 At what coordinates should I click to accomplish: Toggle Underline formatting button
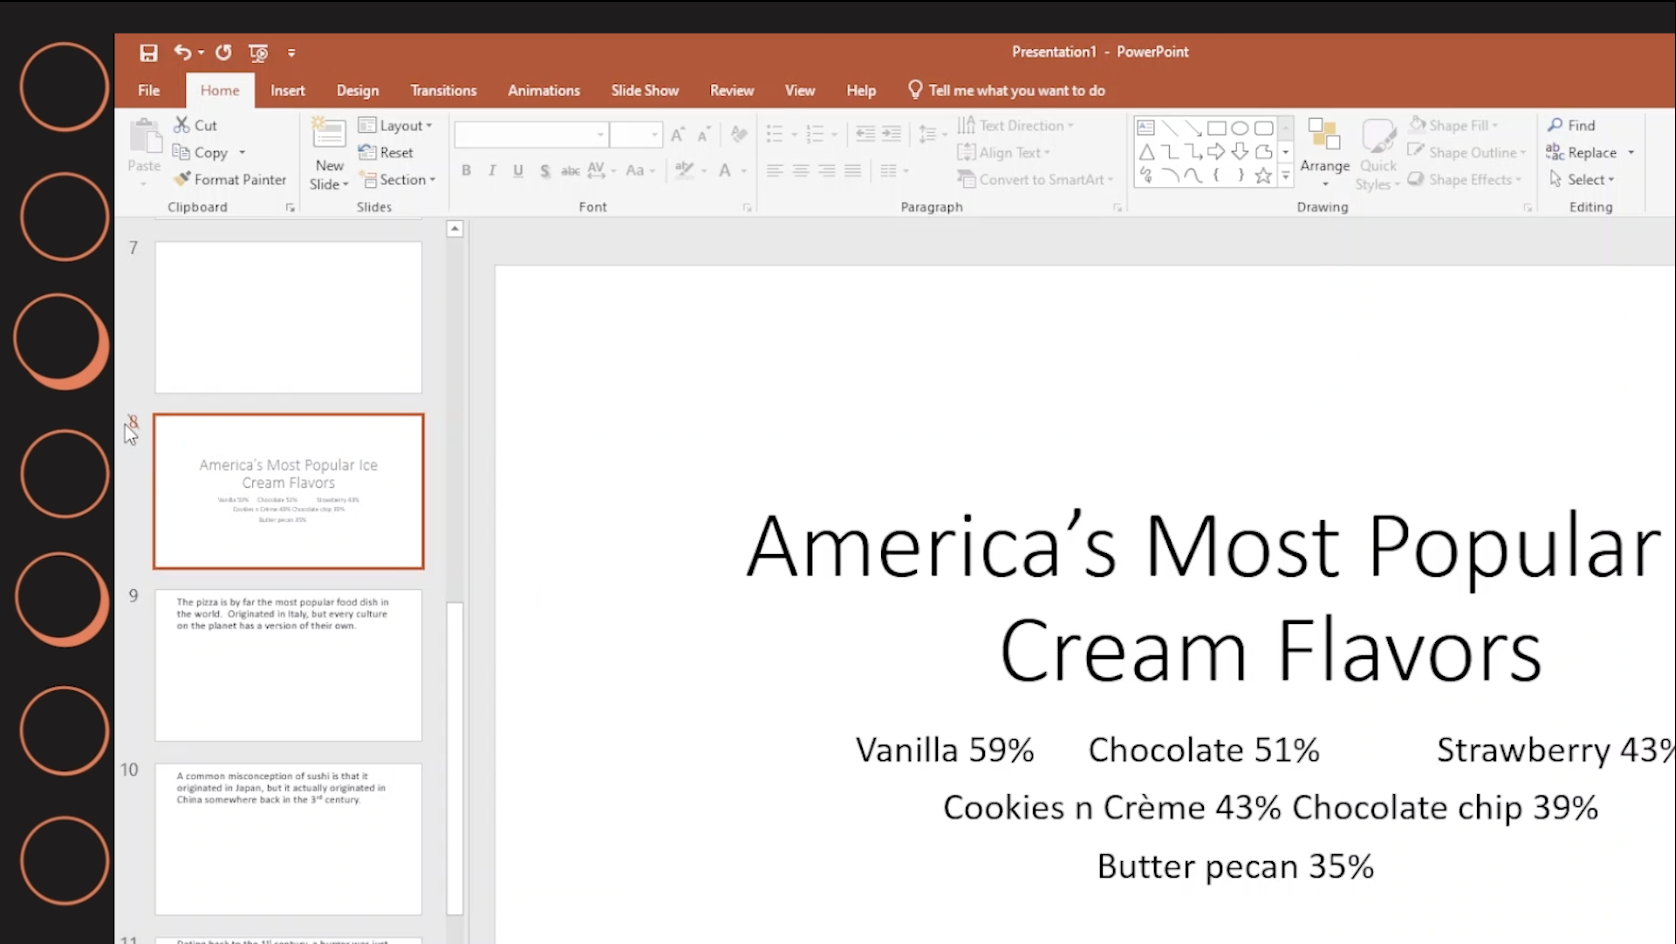click(x=518, y=171)
